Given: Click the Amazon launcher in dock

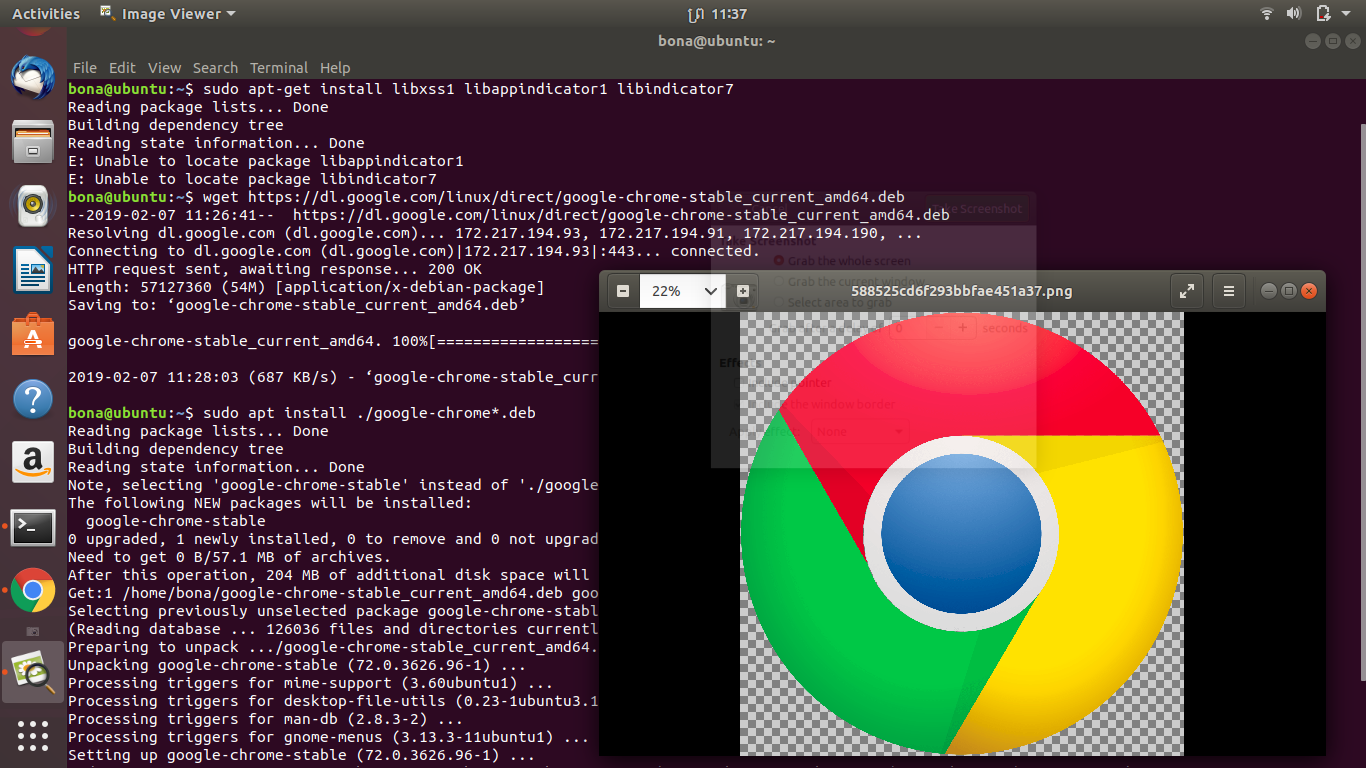Looking at the screenshot, I should 33,463.
